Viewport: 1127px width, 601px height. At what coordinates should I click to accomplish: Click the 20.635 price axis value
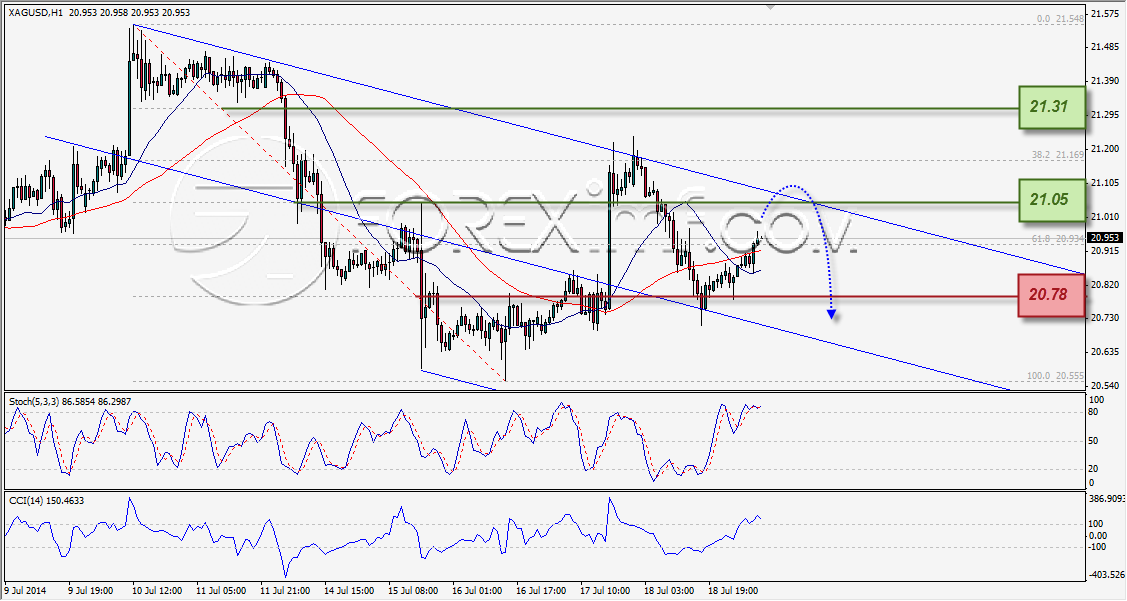(x=1104, y=352)
